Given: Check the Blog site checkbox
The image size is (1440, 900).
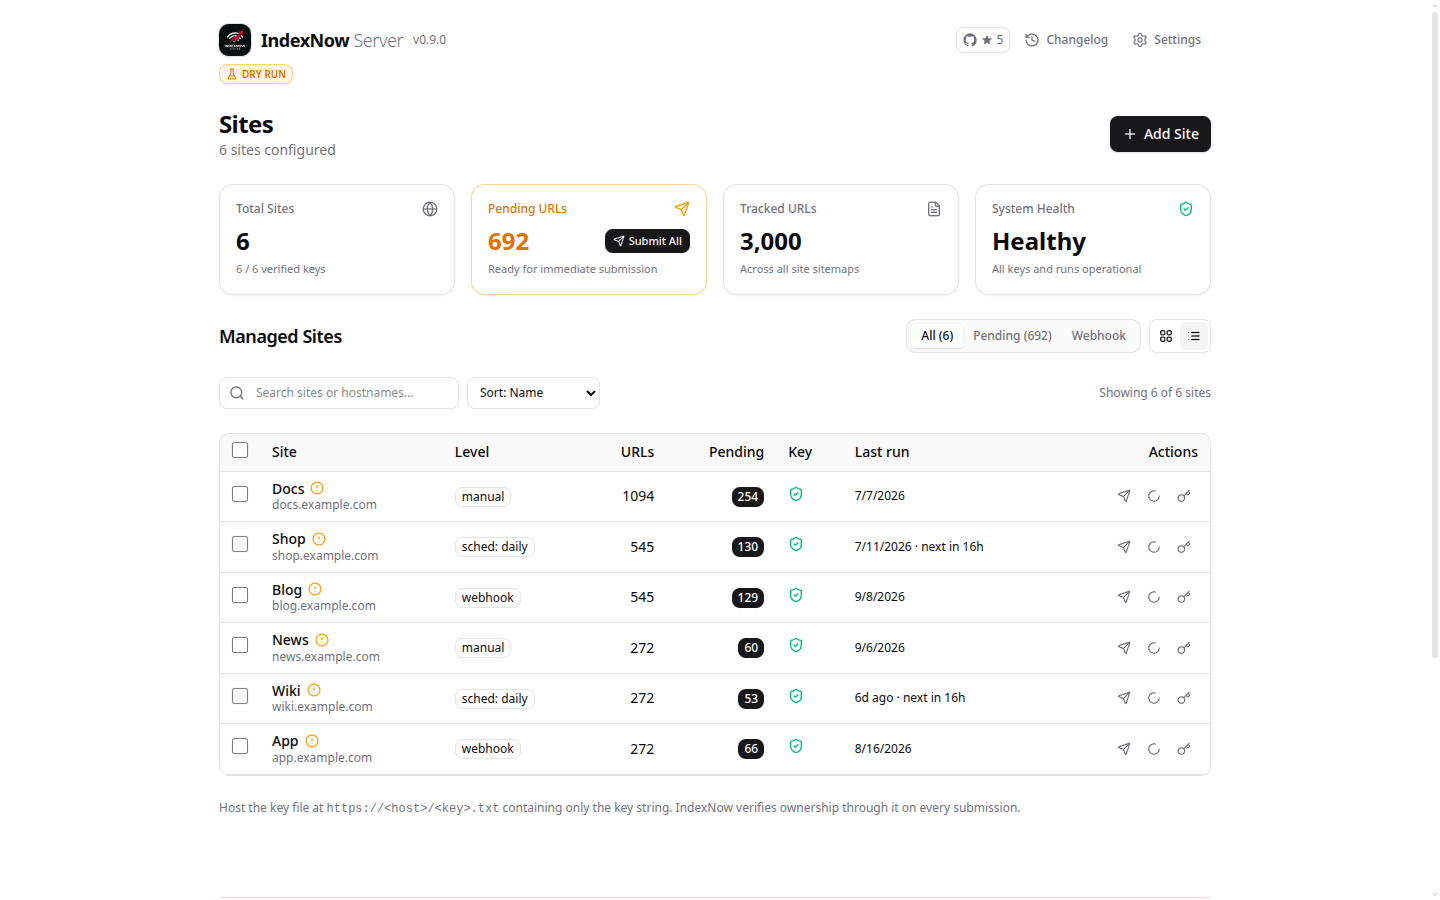Looking at the screenshot, I should click(x=240, y=595).
